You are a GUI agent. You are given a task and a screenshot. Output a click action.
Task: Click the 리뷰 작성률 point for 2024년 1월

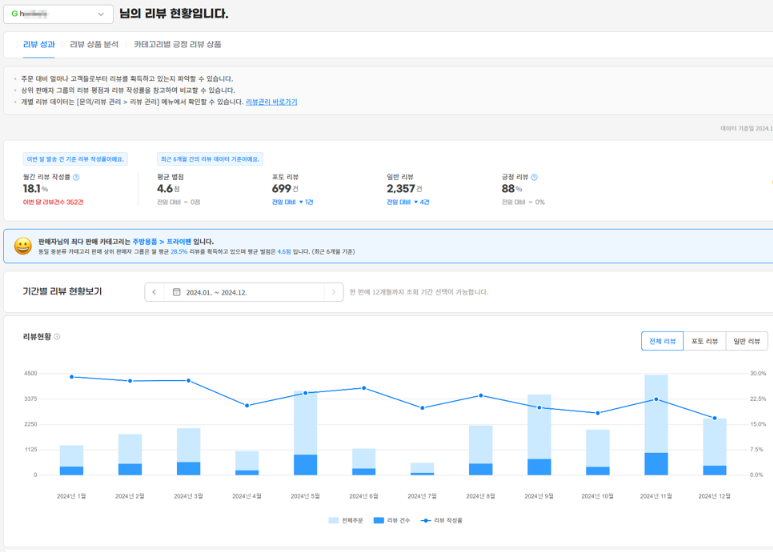click(x=71, y=377)
